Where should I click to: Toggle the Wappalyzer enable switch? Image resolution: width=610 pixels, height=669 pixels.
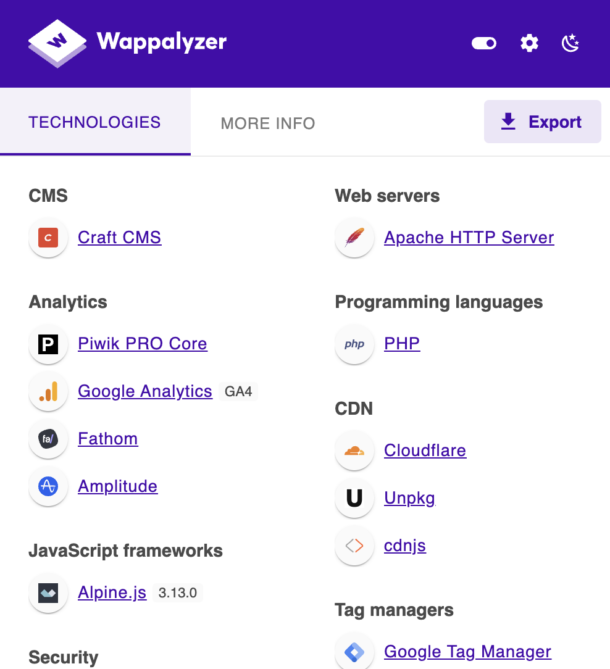(484, 43)
